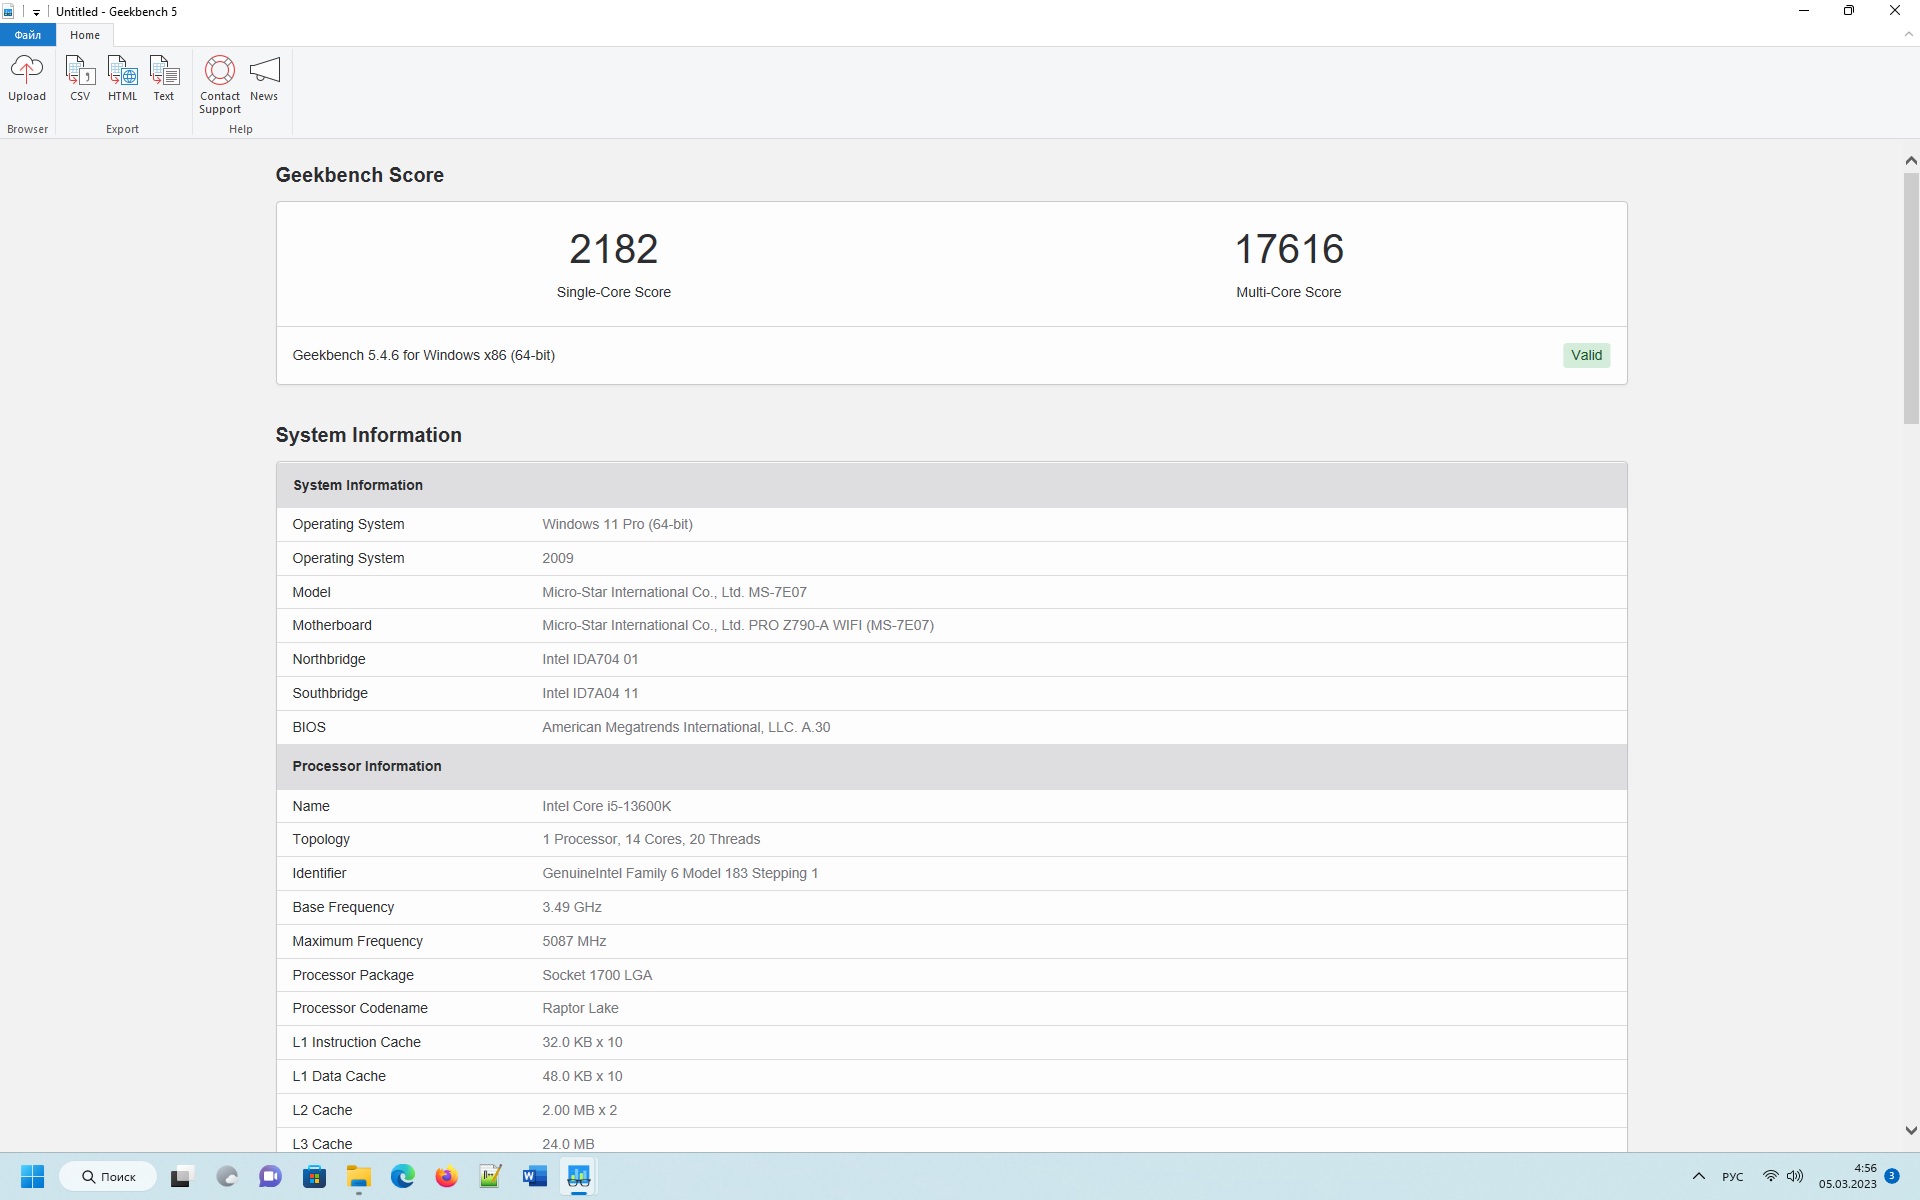Screen dimensions: 1920x1200
Task: Click the Valid status badge
Action: (x=1586, y=355)
